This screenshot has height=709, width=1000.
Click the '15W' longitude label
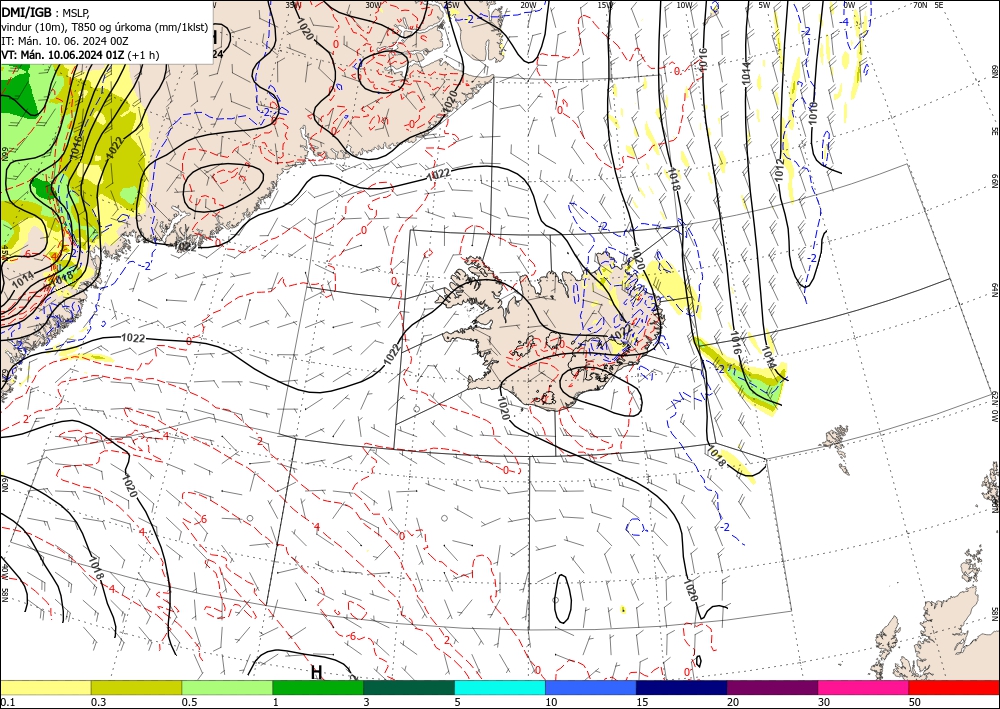coord(606,5)
